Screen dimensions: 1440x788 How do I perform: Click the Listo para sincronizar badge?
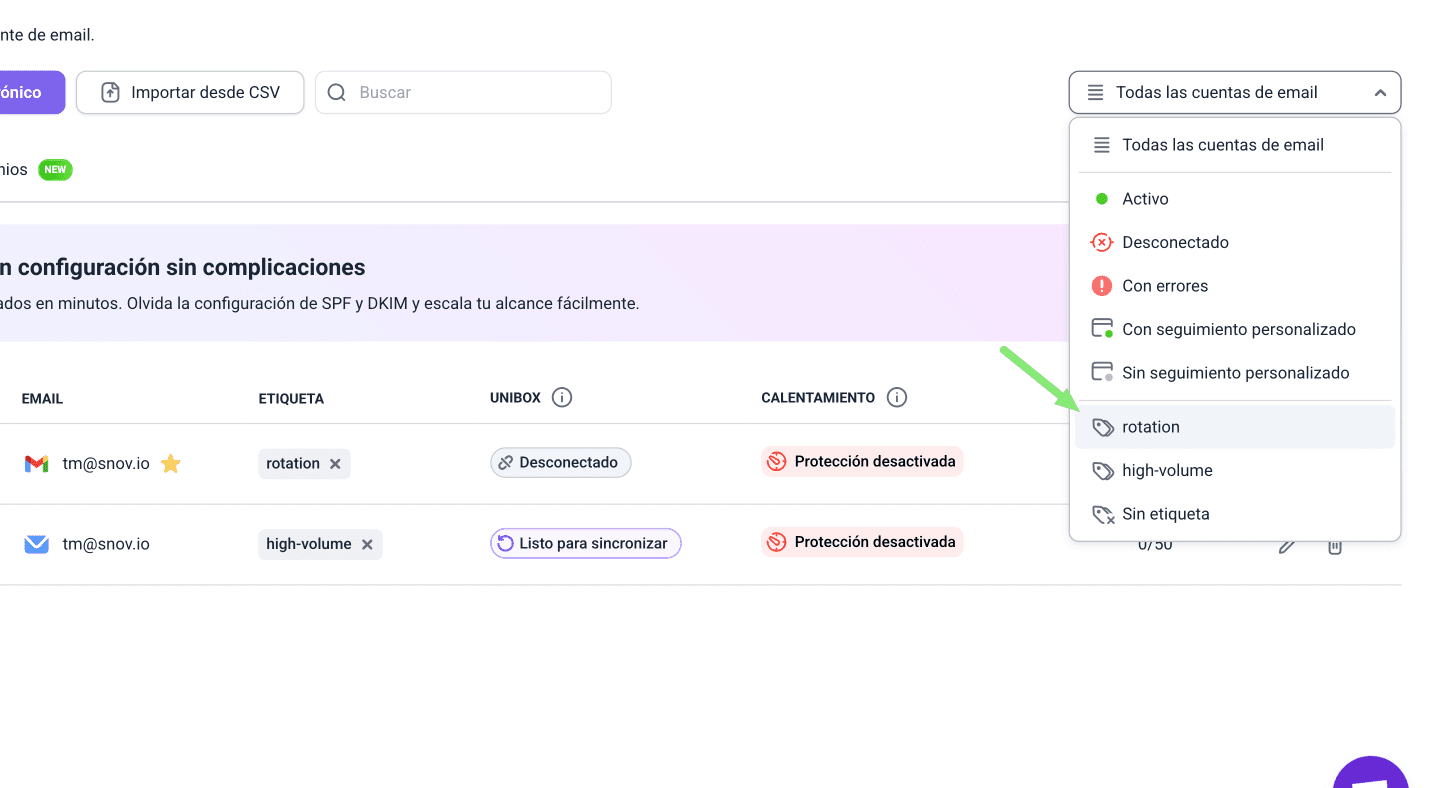click(585, 543)
